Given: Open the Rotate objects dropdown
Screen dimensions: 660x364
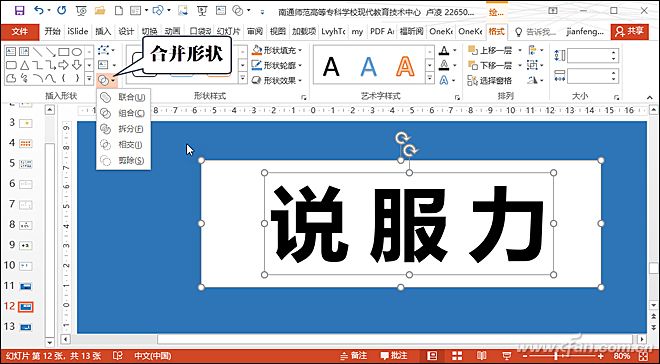Looking at the screenshot, I should tap(535, 80).
